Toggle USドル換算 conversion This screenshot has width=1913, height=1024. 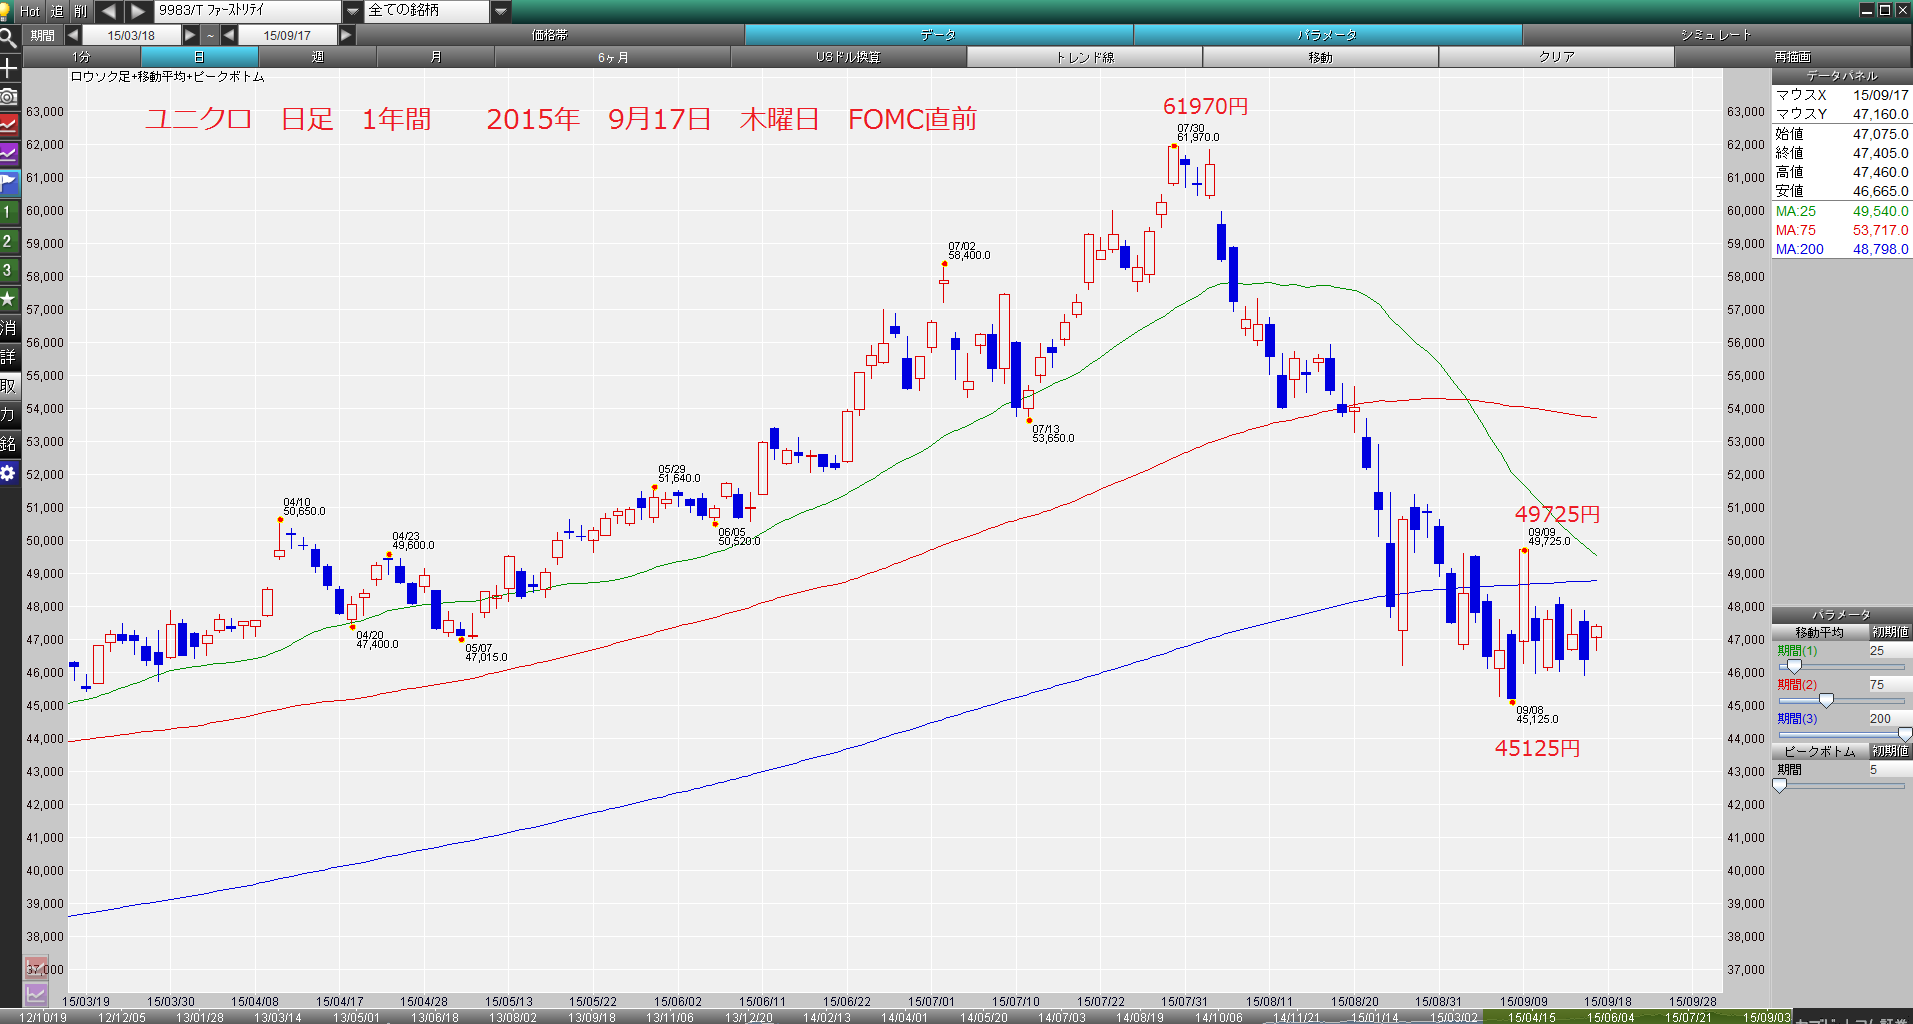849,57
